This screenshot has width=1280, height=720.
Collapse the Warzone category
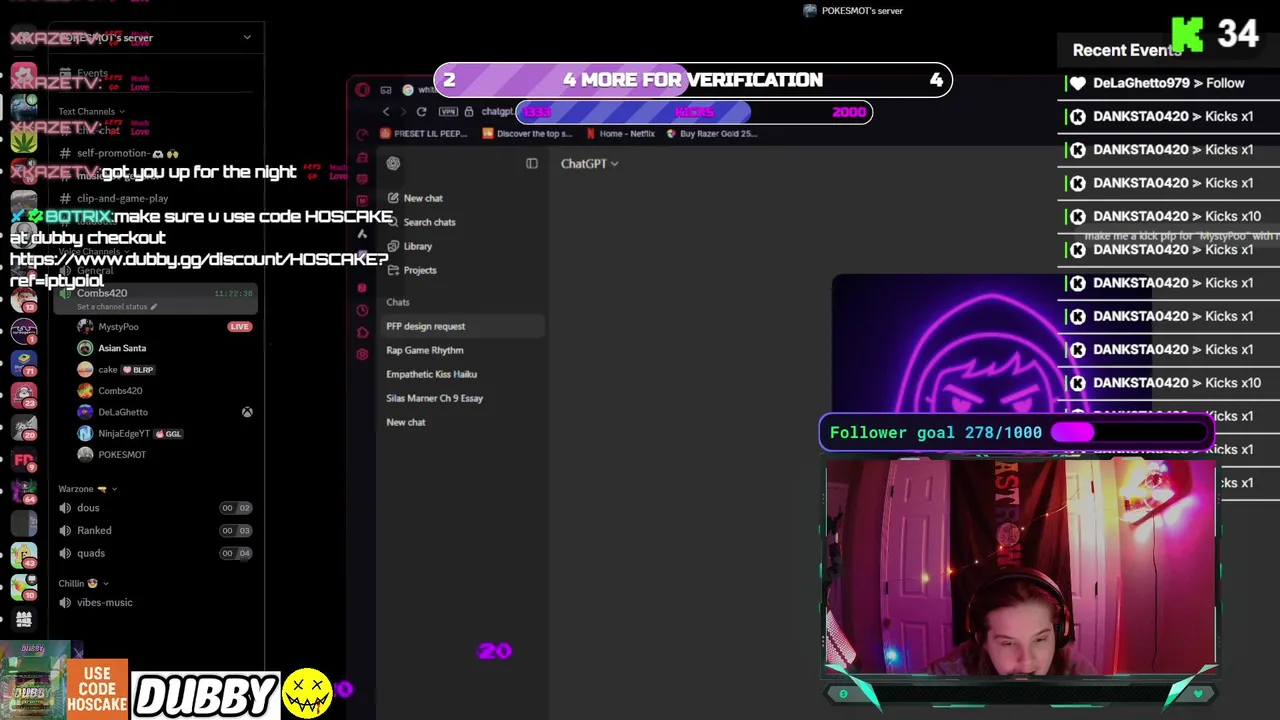pyautogui.click(x=88, y=489)
